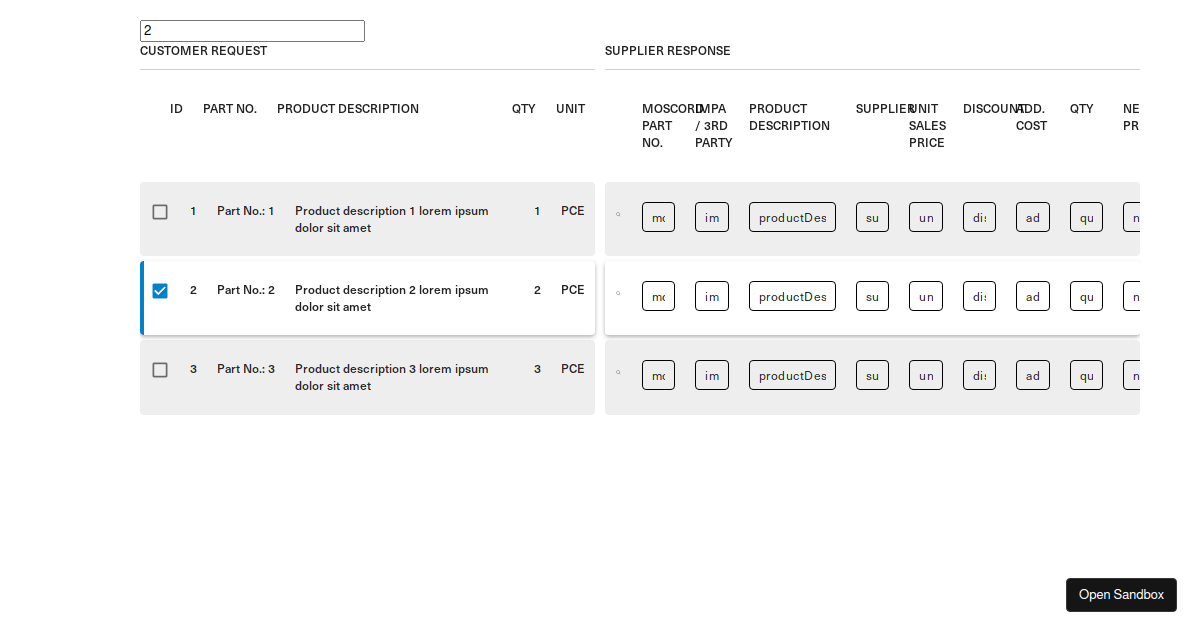Click the supplier input in row 3
This screenshot has width=1200, height=630.
coord(872,375)
